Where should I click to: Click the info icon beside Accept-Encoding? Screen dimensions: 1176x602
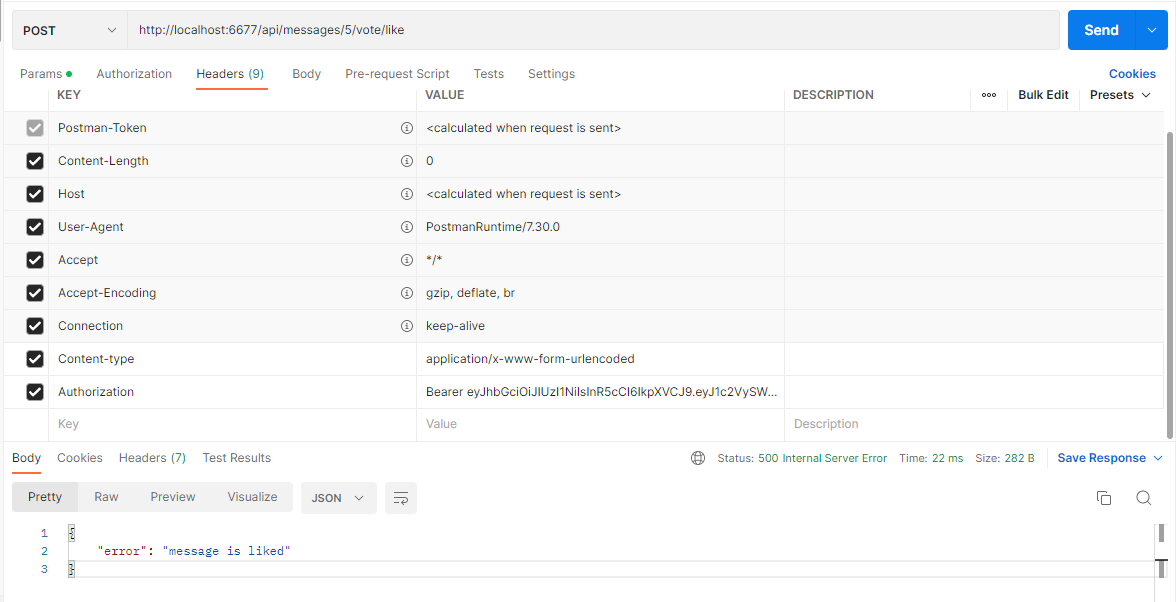coord(407,293)
